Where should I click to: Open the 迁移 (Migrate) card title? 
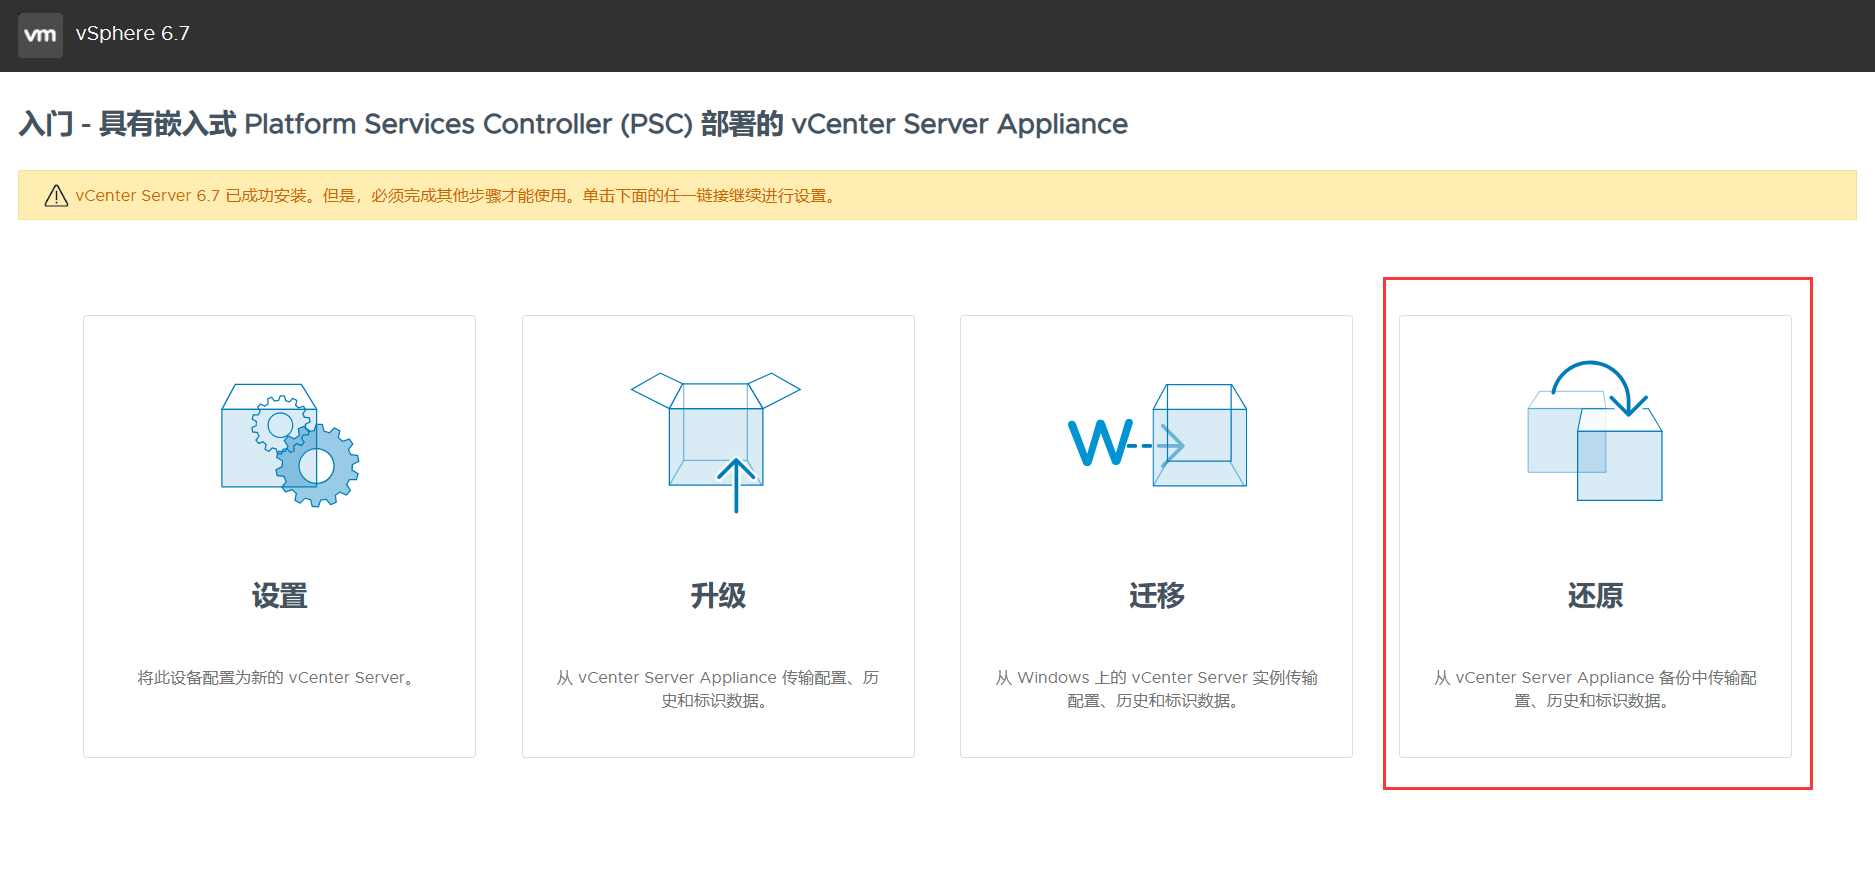[1157, 596]
